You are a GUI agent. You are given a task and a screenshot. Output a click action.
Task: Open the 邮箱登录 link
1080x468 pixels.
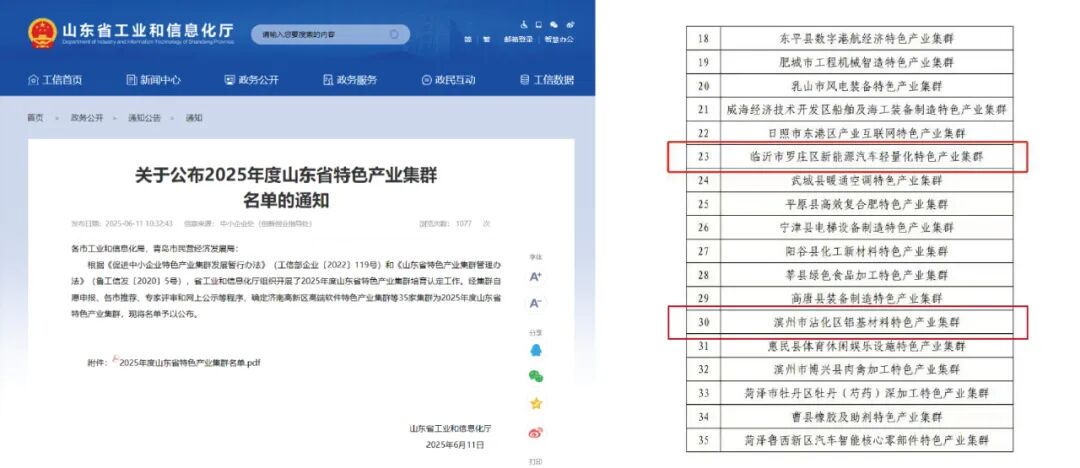(518, 40)
